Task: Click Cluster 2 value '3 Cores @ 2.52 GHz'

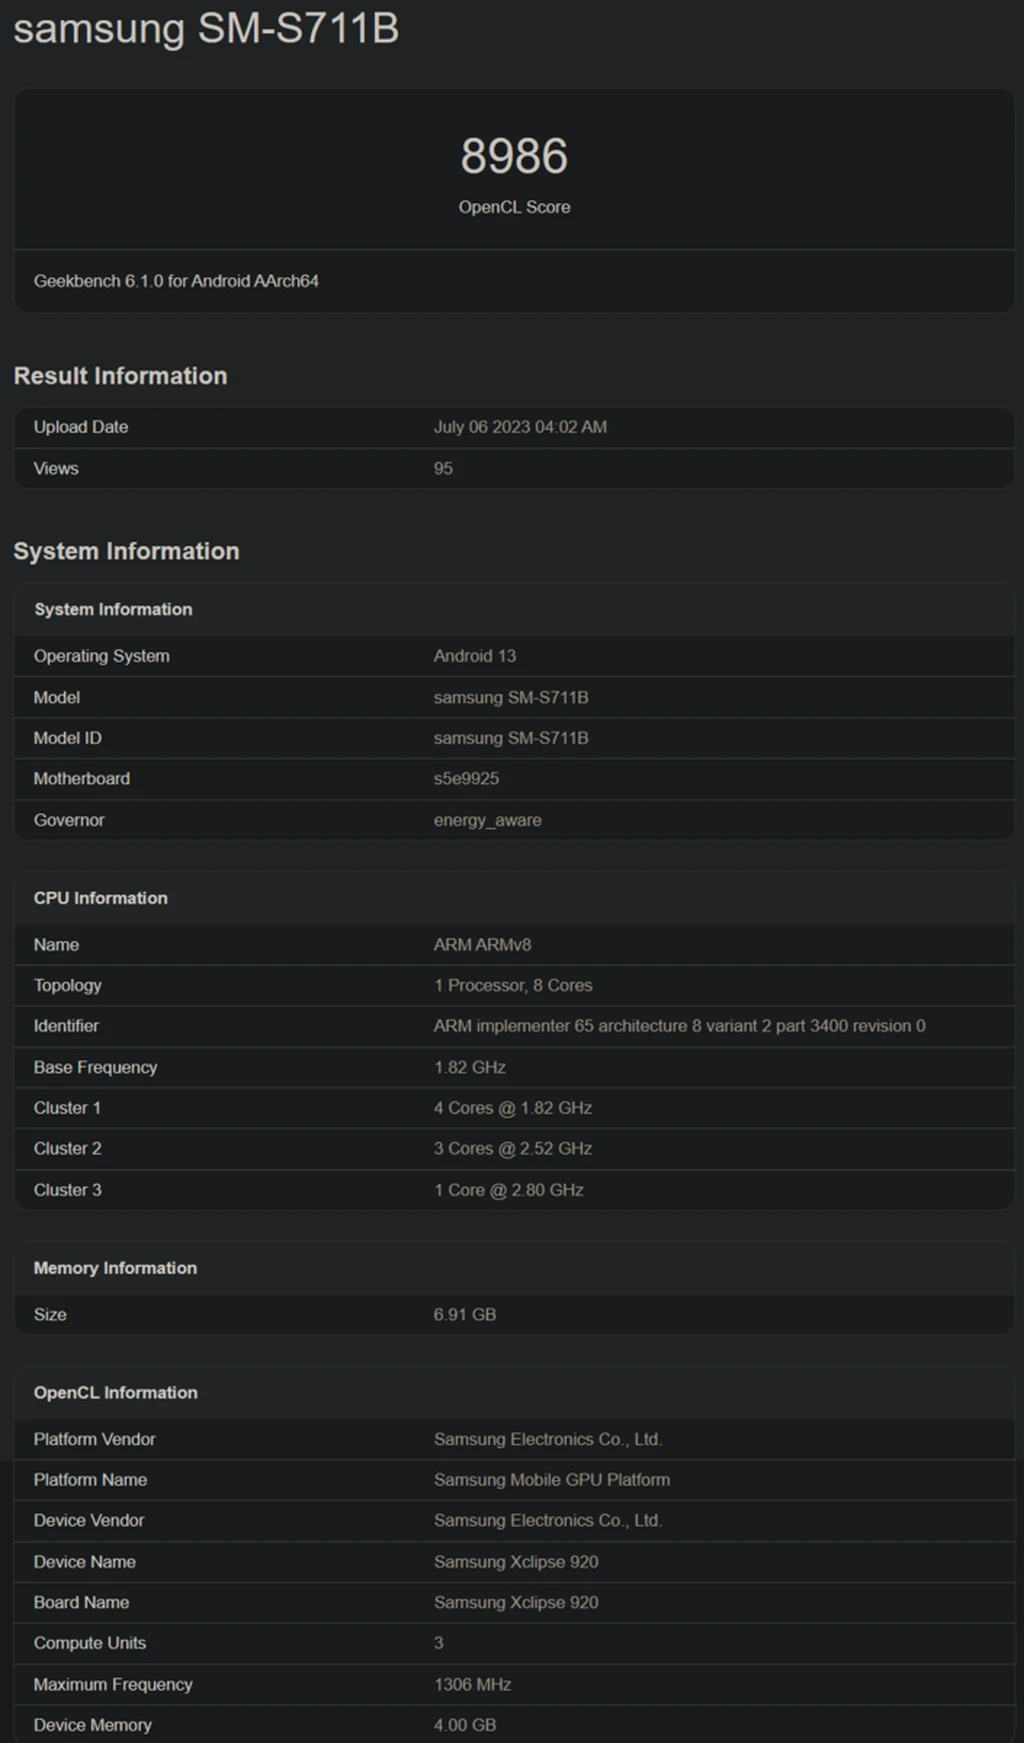Action: [x=513, y=1148]
